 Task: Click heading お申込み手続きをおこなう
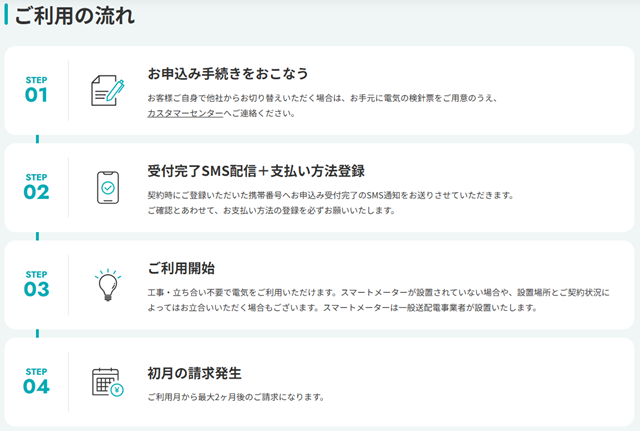(228, 73)
